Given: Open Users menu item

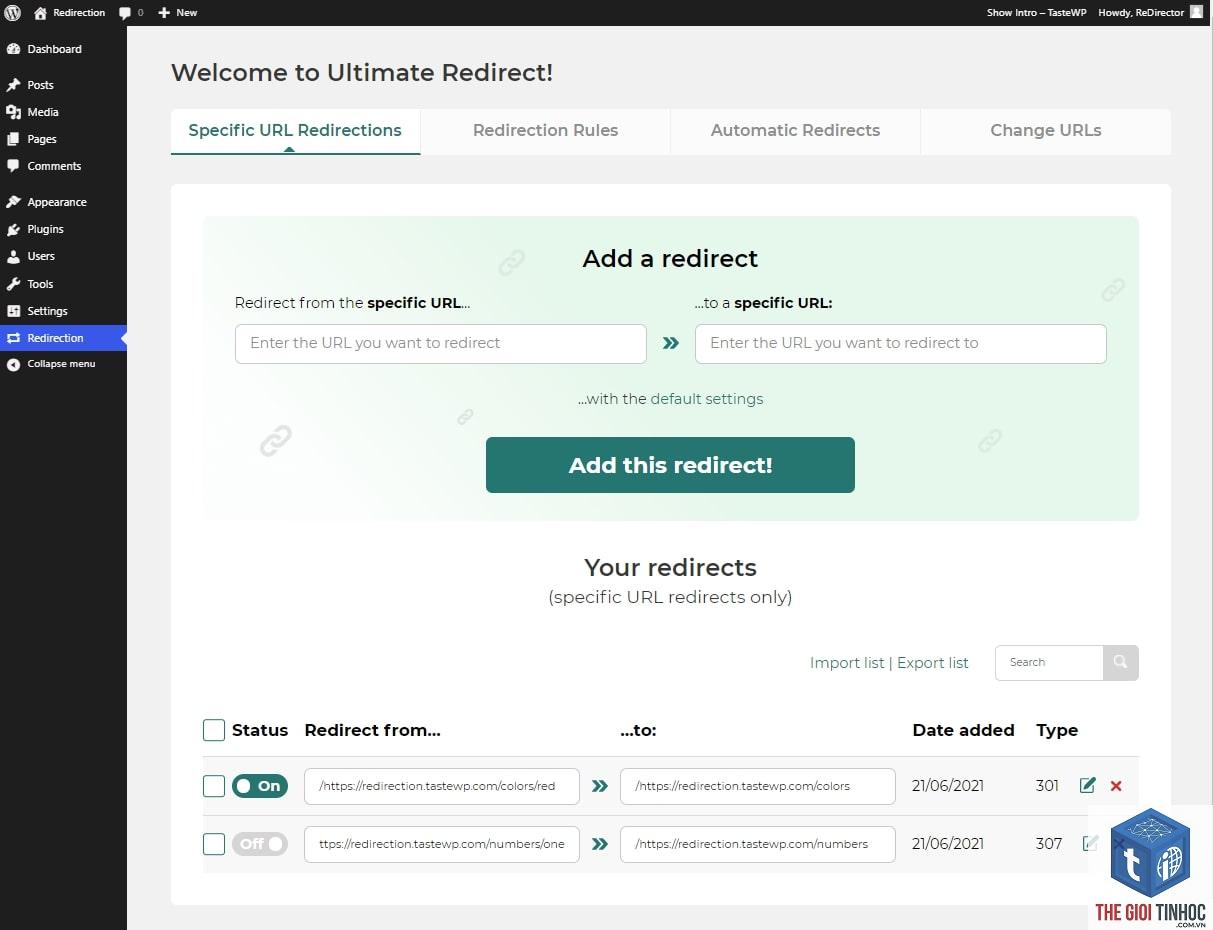Looking at the screenshot, I should 63,256.
